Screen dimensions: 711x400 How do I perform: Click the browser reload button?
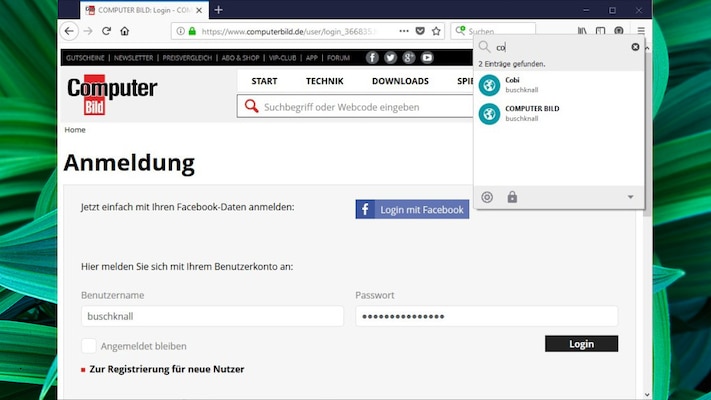[107, 31]
